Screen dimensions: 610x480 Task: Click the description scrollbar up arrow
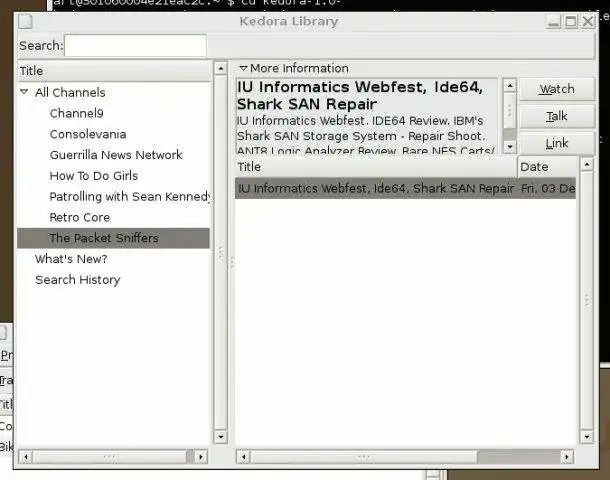coord(510,86)
